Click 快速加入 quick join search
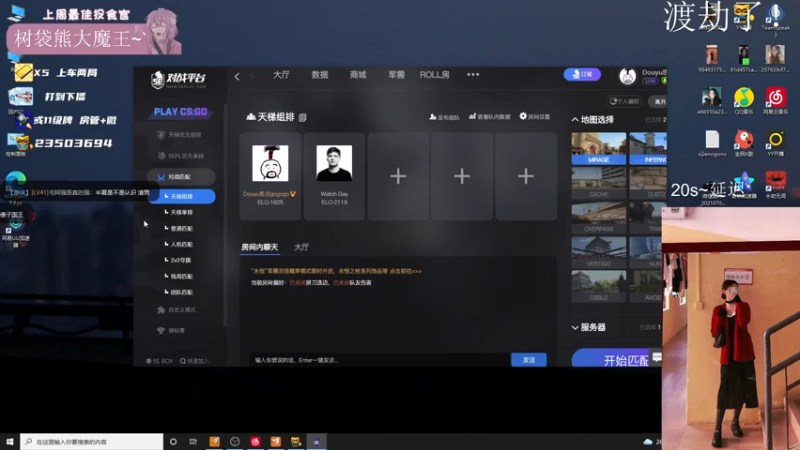The image size is (800, 450). click(x=194, y=361)
